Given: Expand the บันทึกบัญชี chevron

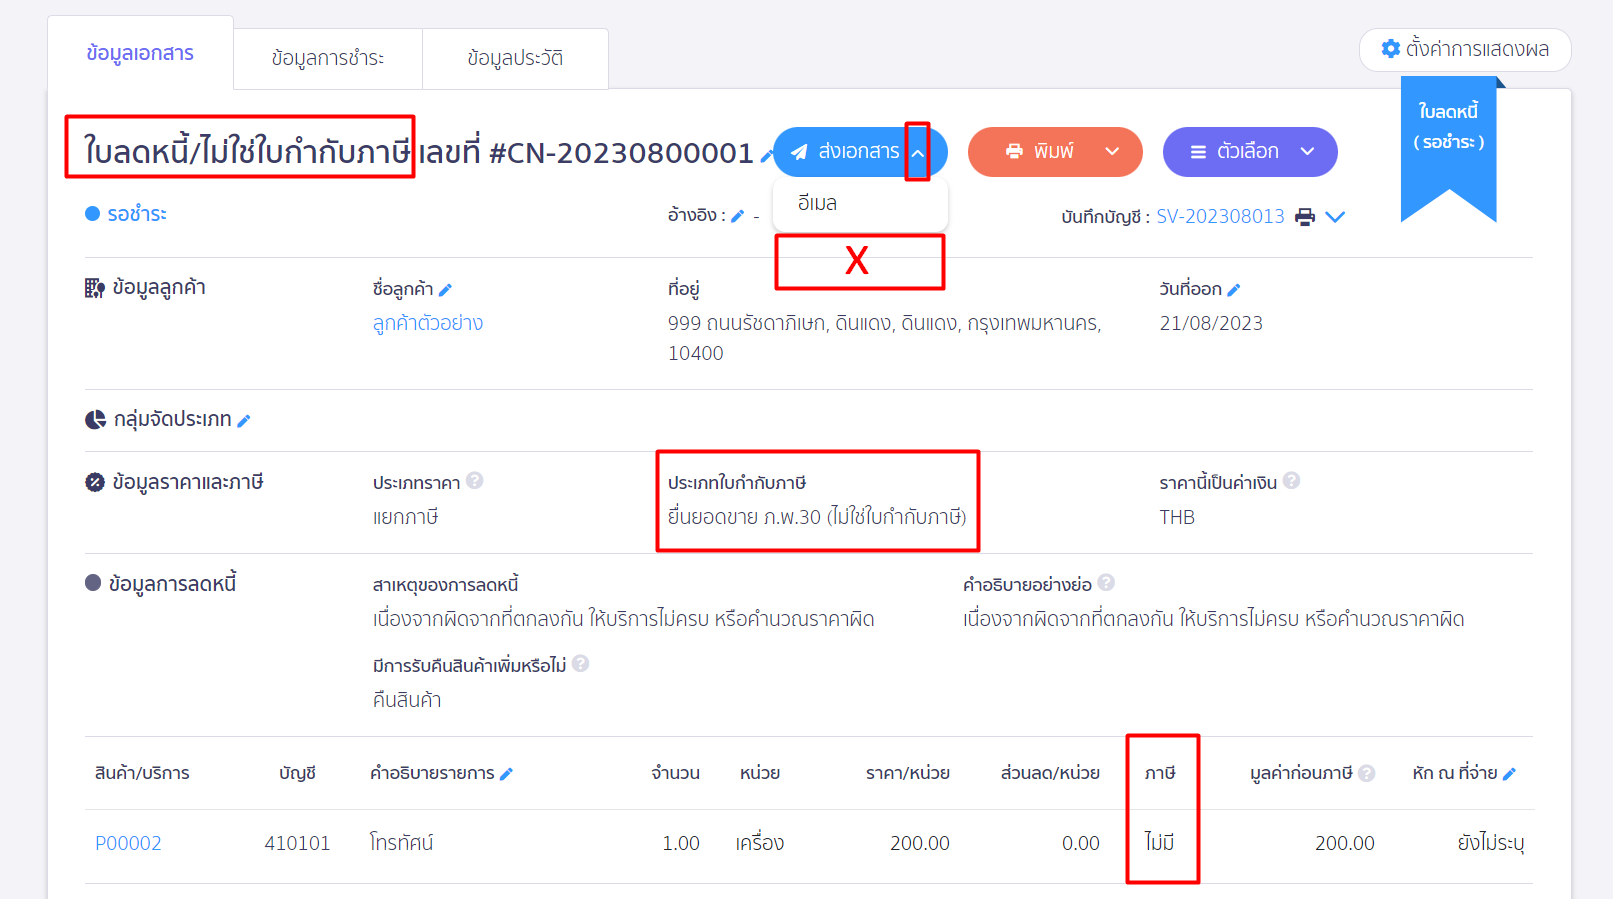Looking at the screenshot, I should [1335, 217].
